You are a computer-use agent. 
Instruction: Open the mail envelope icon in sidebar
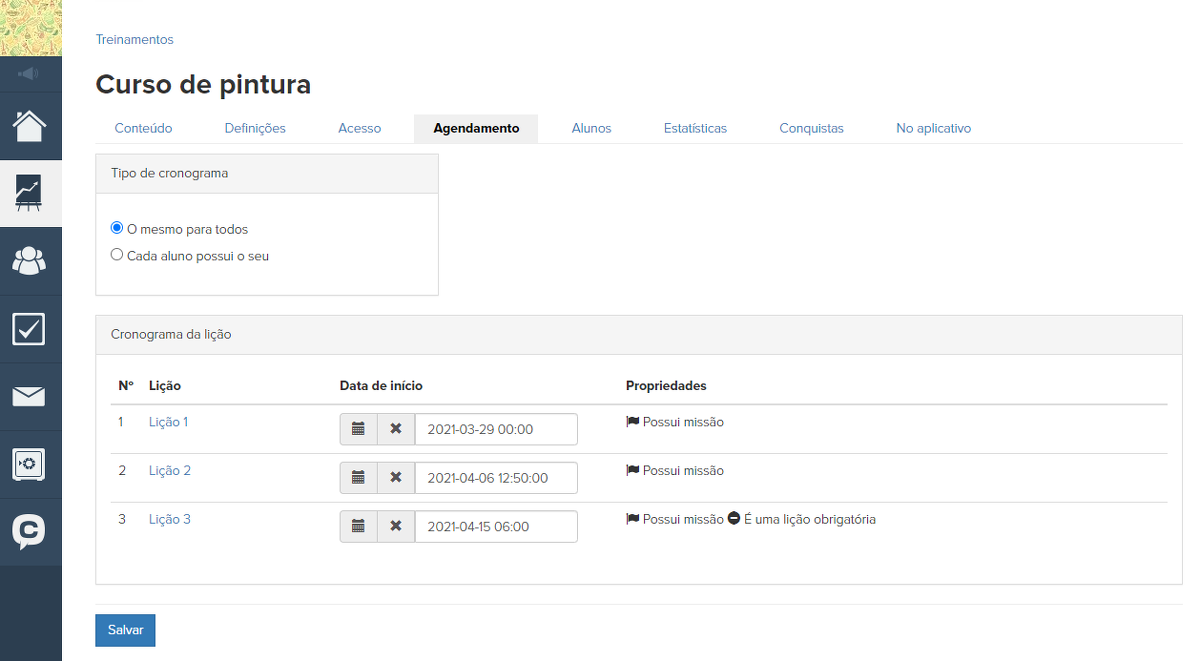point(30,397)
